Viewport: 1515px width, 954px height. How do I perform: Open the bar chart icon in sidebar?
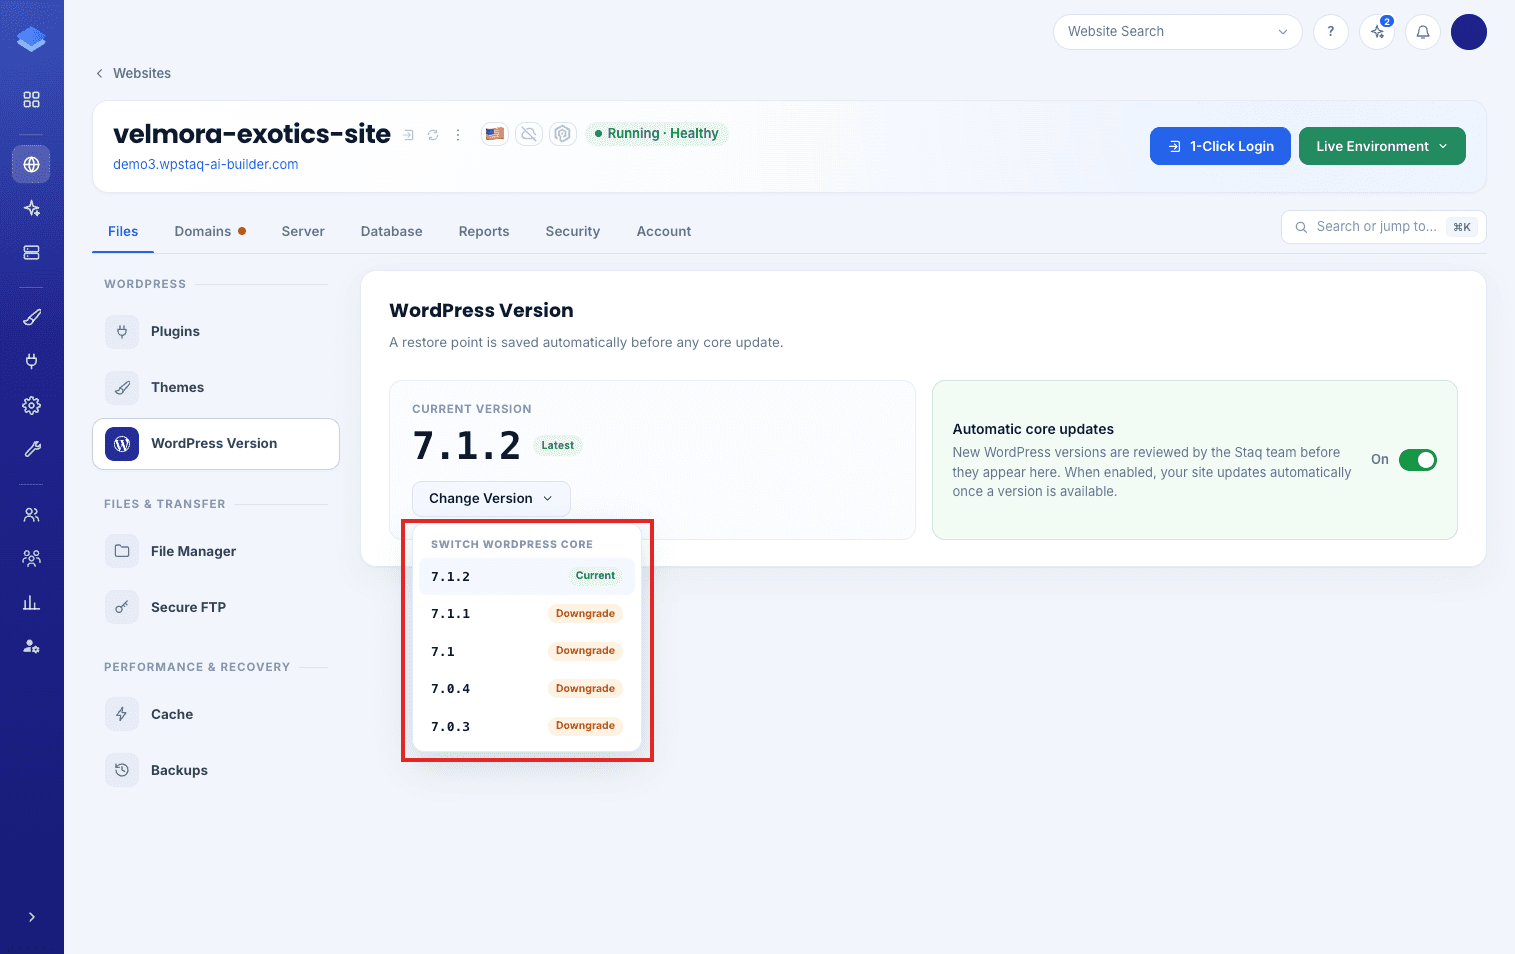tap(31, 602)
